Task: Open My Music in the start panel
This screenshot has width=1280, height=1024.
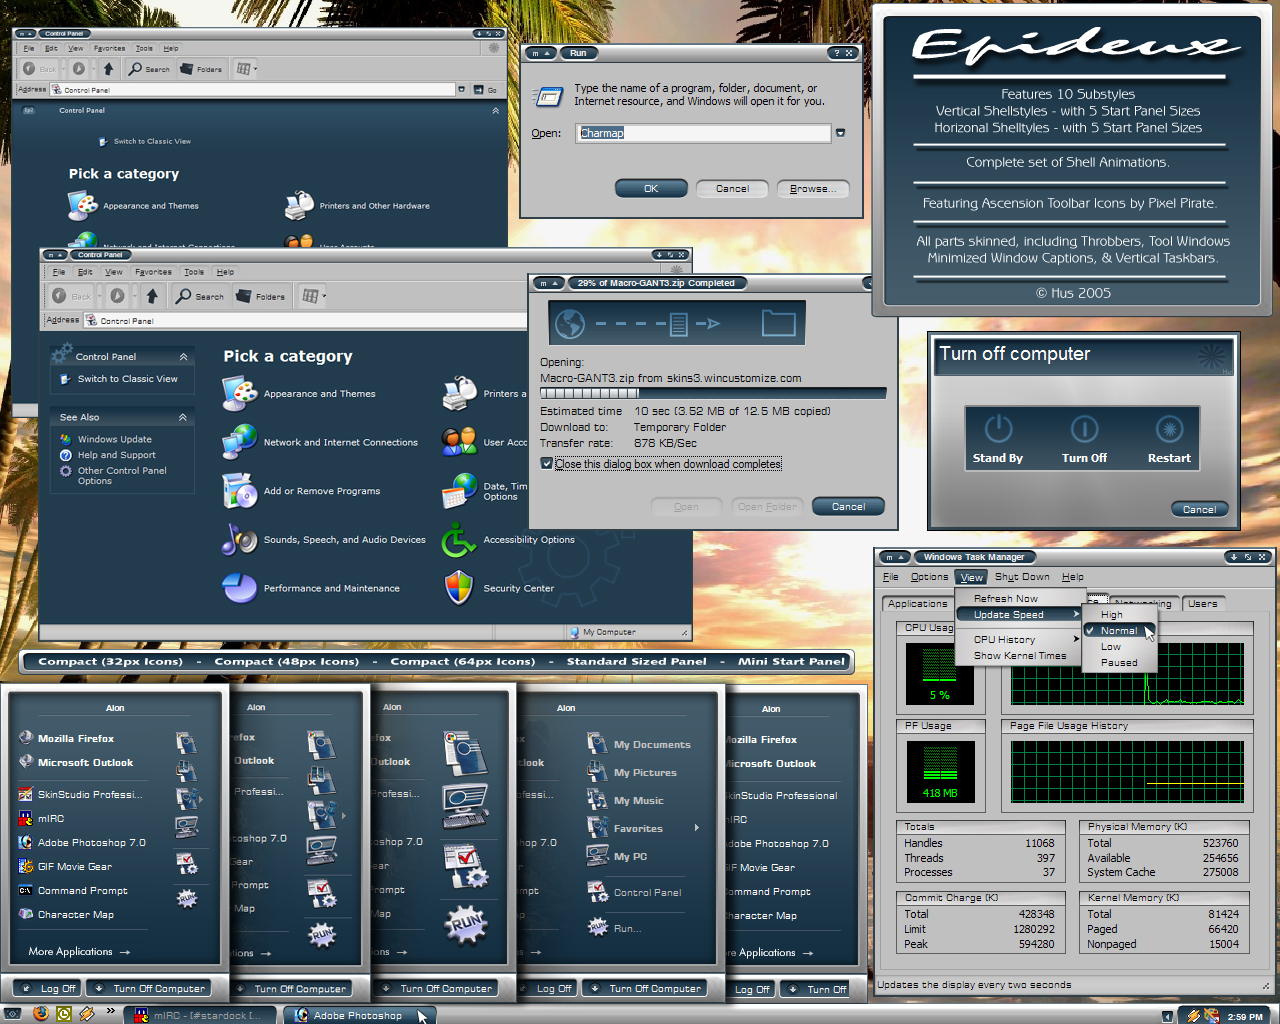Action: point(626,800)
